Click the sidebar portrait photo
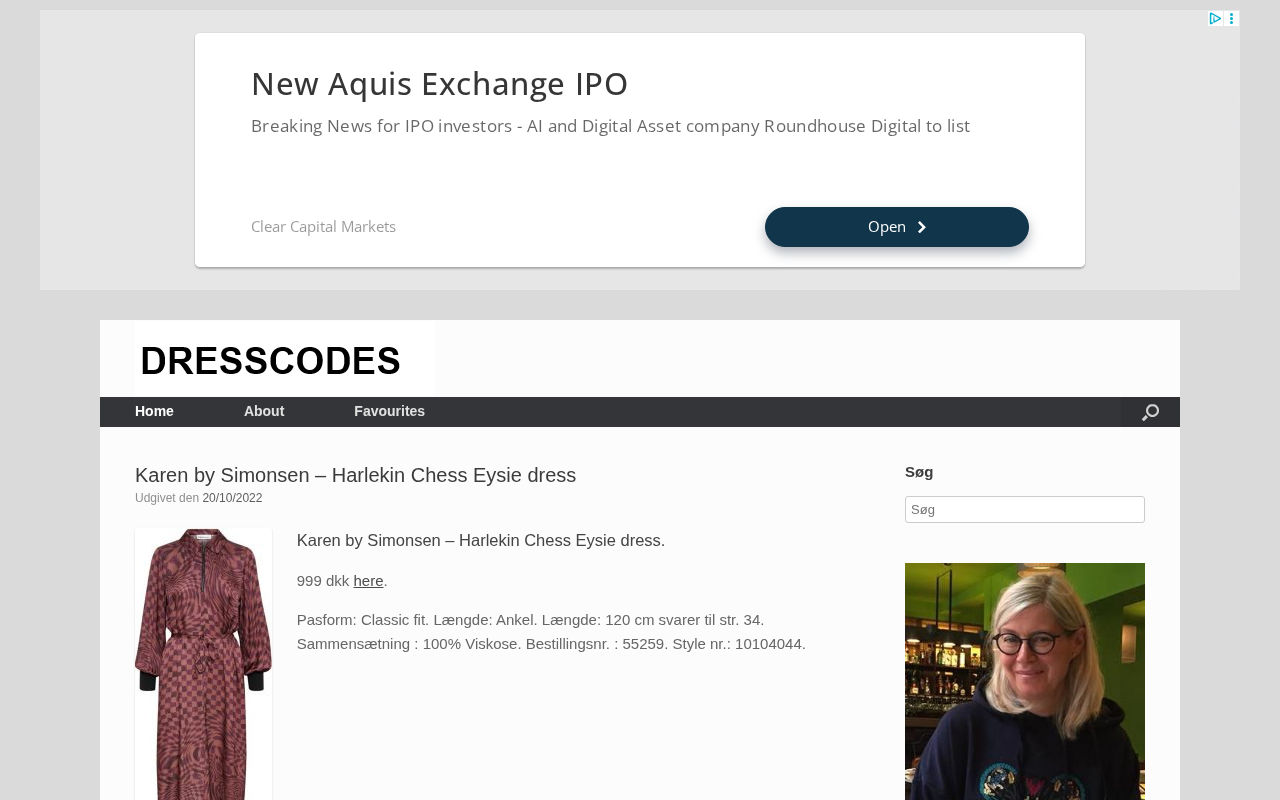Image resolution: width=1280 pixels, height=800 pixels. (1025, 681)
